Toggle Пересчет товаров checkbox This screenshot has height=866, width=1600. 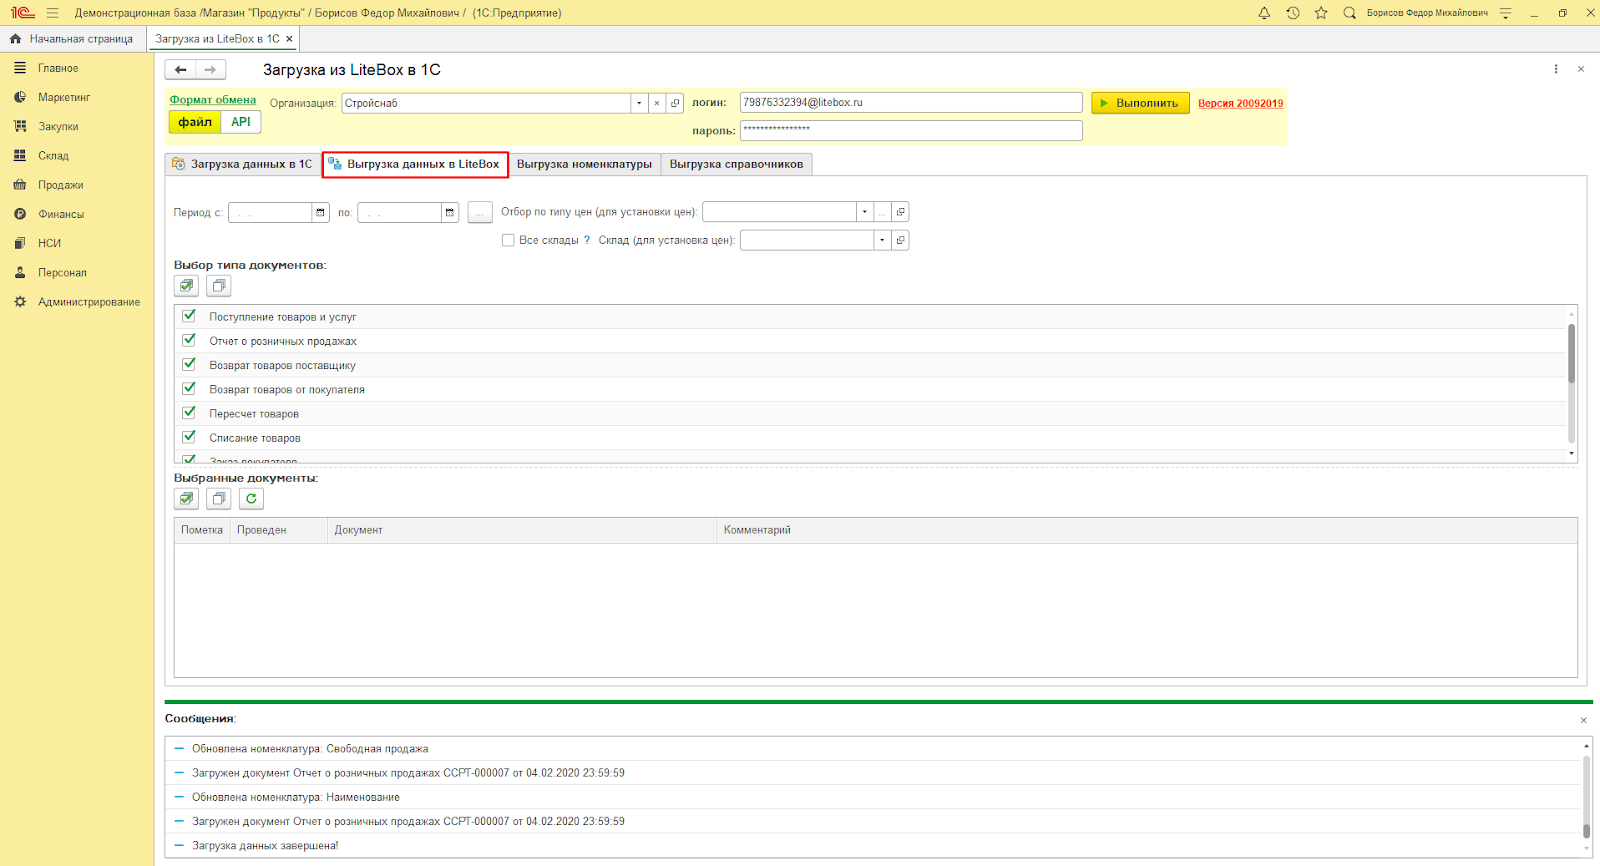pyautogui.click(x=189, y=412)
